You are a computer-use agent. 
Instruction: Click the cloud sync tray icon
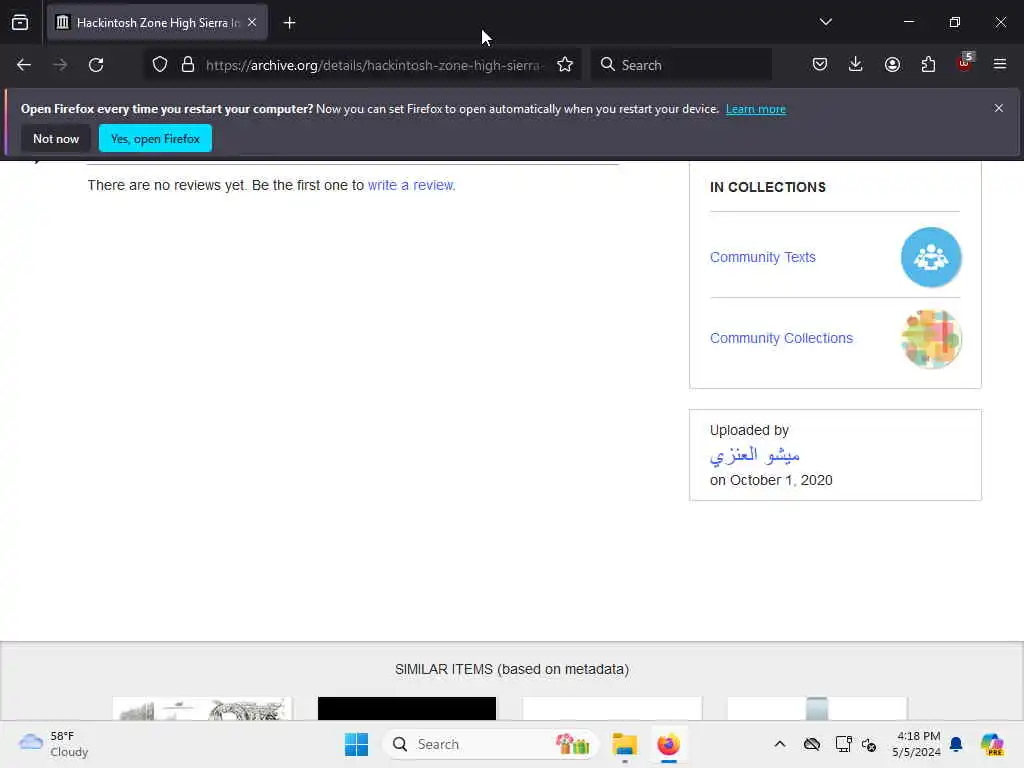click(812, 744)
